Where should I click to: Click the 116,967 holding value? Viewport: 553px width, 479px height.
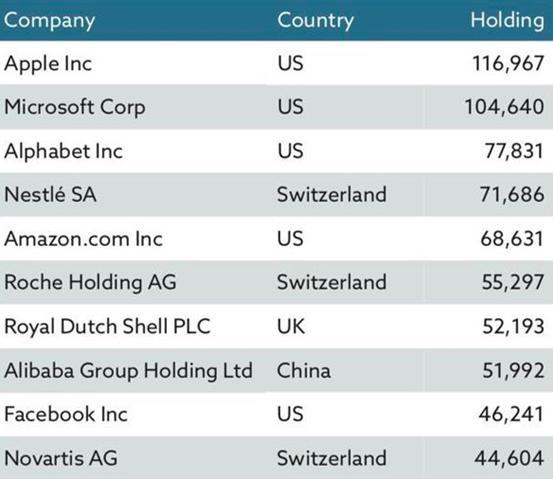click(508, 63)
